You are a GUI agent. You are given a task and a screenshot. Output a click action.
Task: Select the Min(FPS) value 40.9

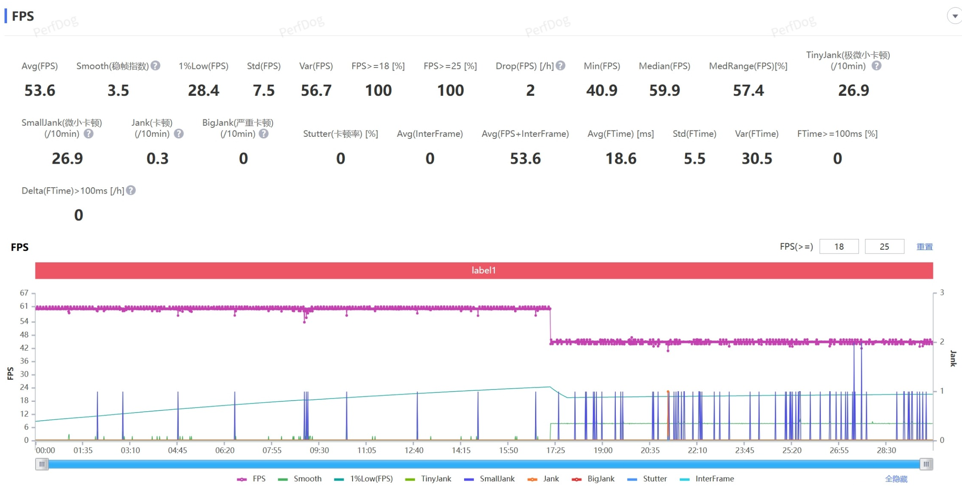click(602, 91)
